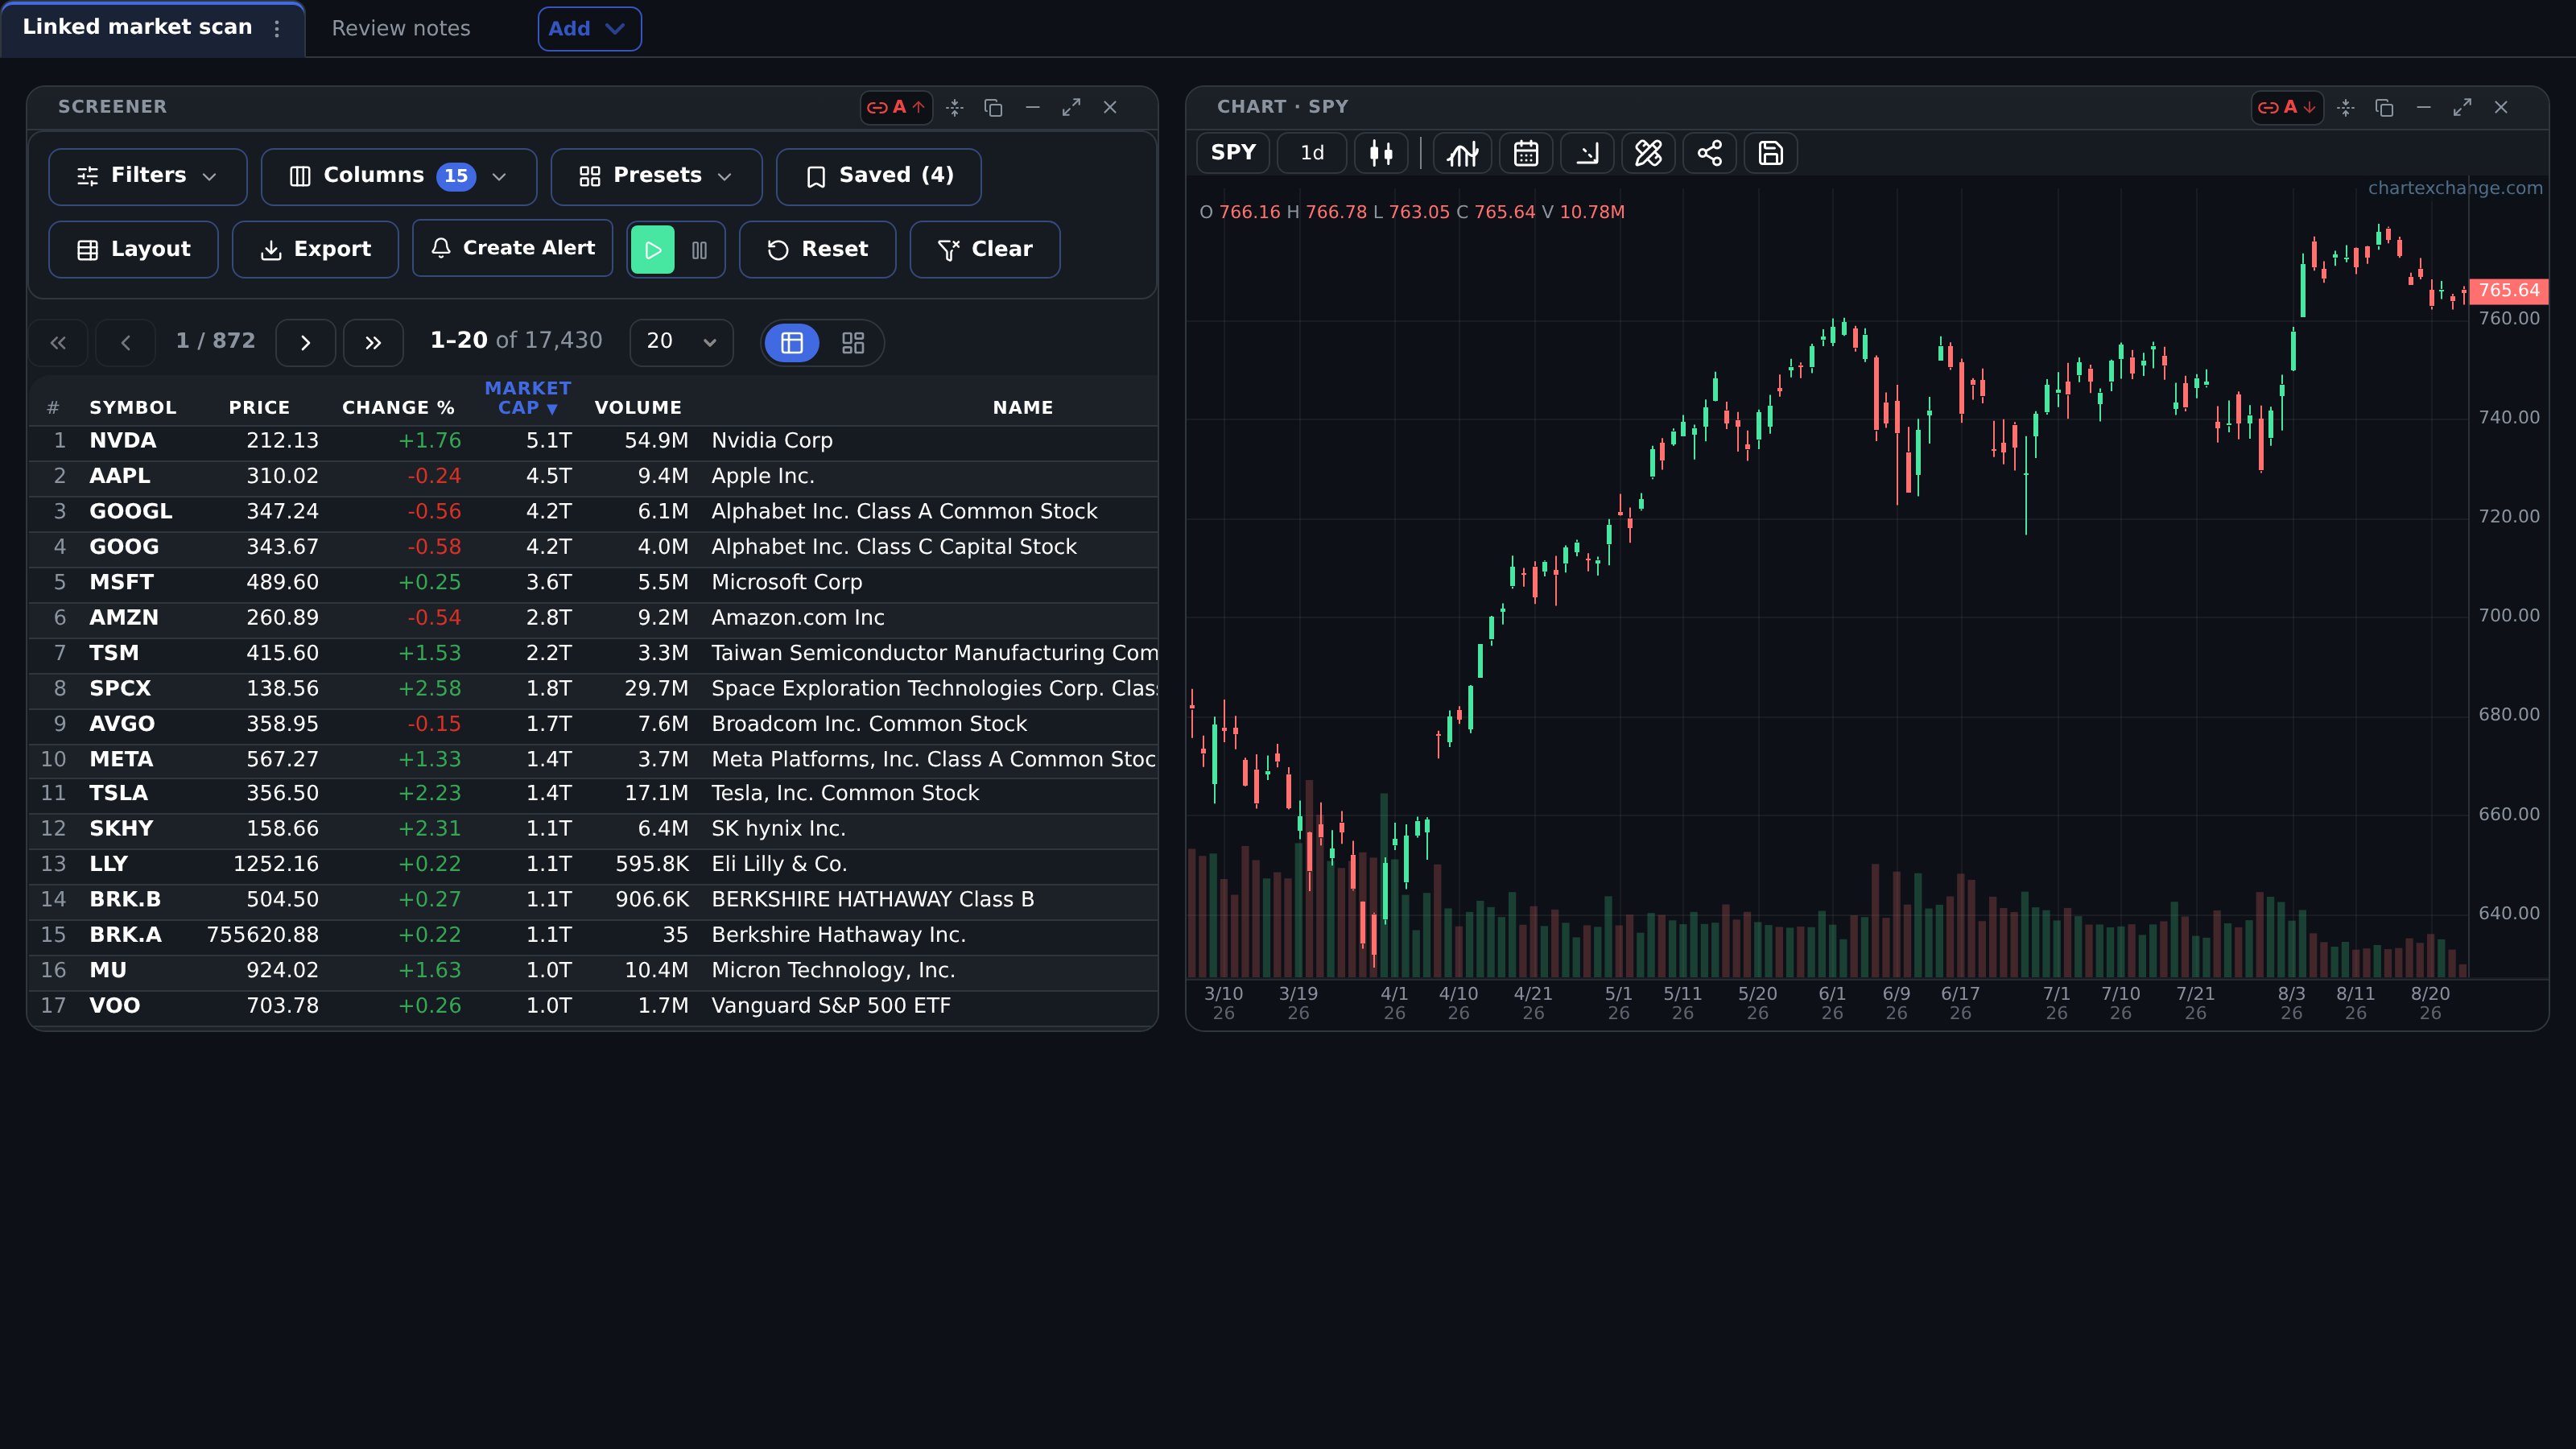This screenshot has width=2576, height=1449.
Task: Change rows per page from 20
Action: (x=681, y=342)
